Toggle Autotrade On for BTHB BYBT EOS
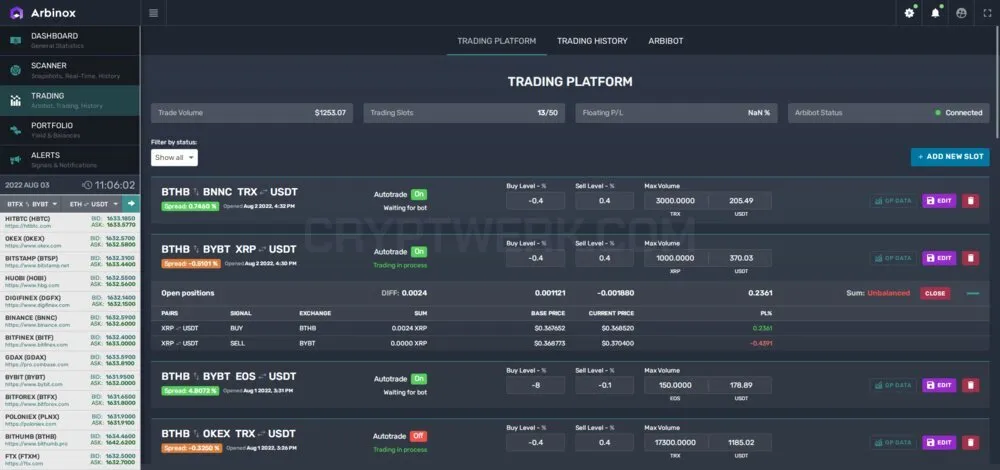The width and height of the screenshot is (1000, 470). (x=418, y=378)
